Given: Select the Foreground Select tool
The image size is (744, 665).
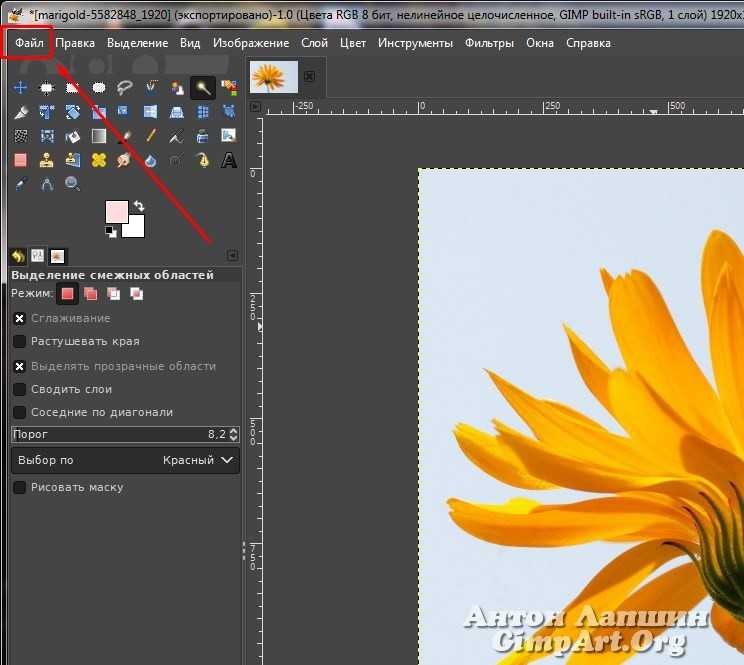Looking at the screenshot, I should (x=177, y=87).
